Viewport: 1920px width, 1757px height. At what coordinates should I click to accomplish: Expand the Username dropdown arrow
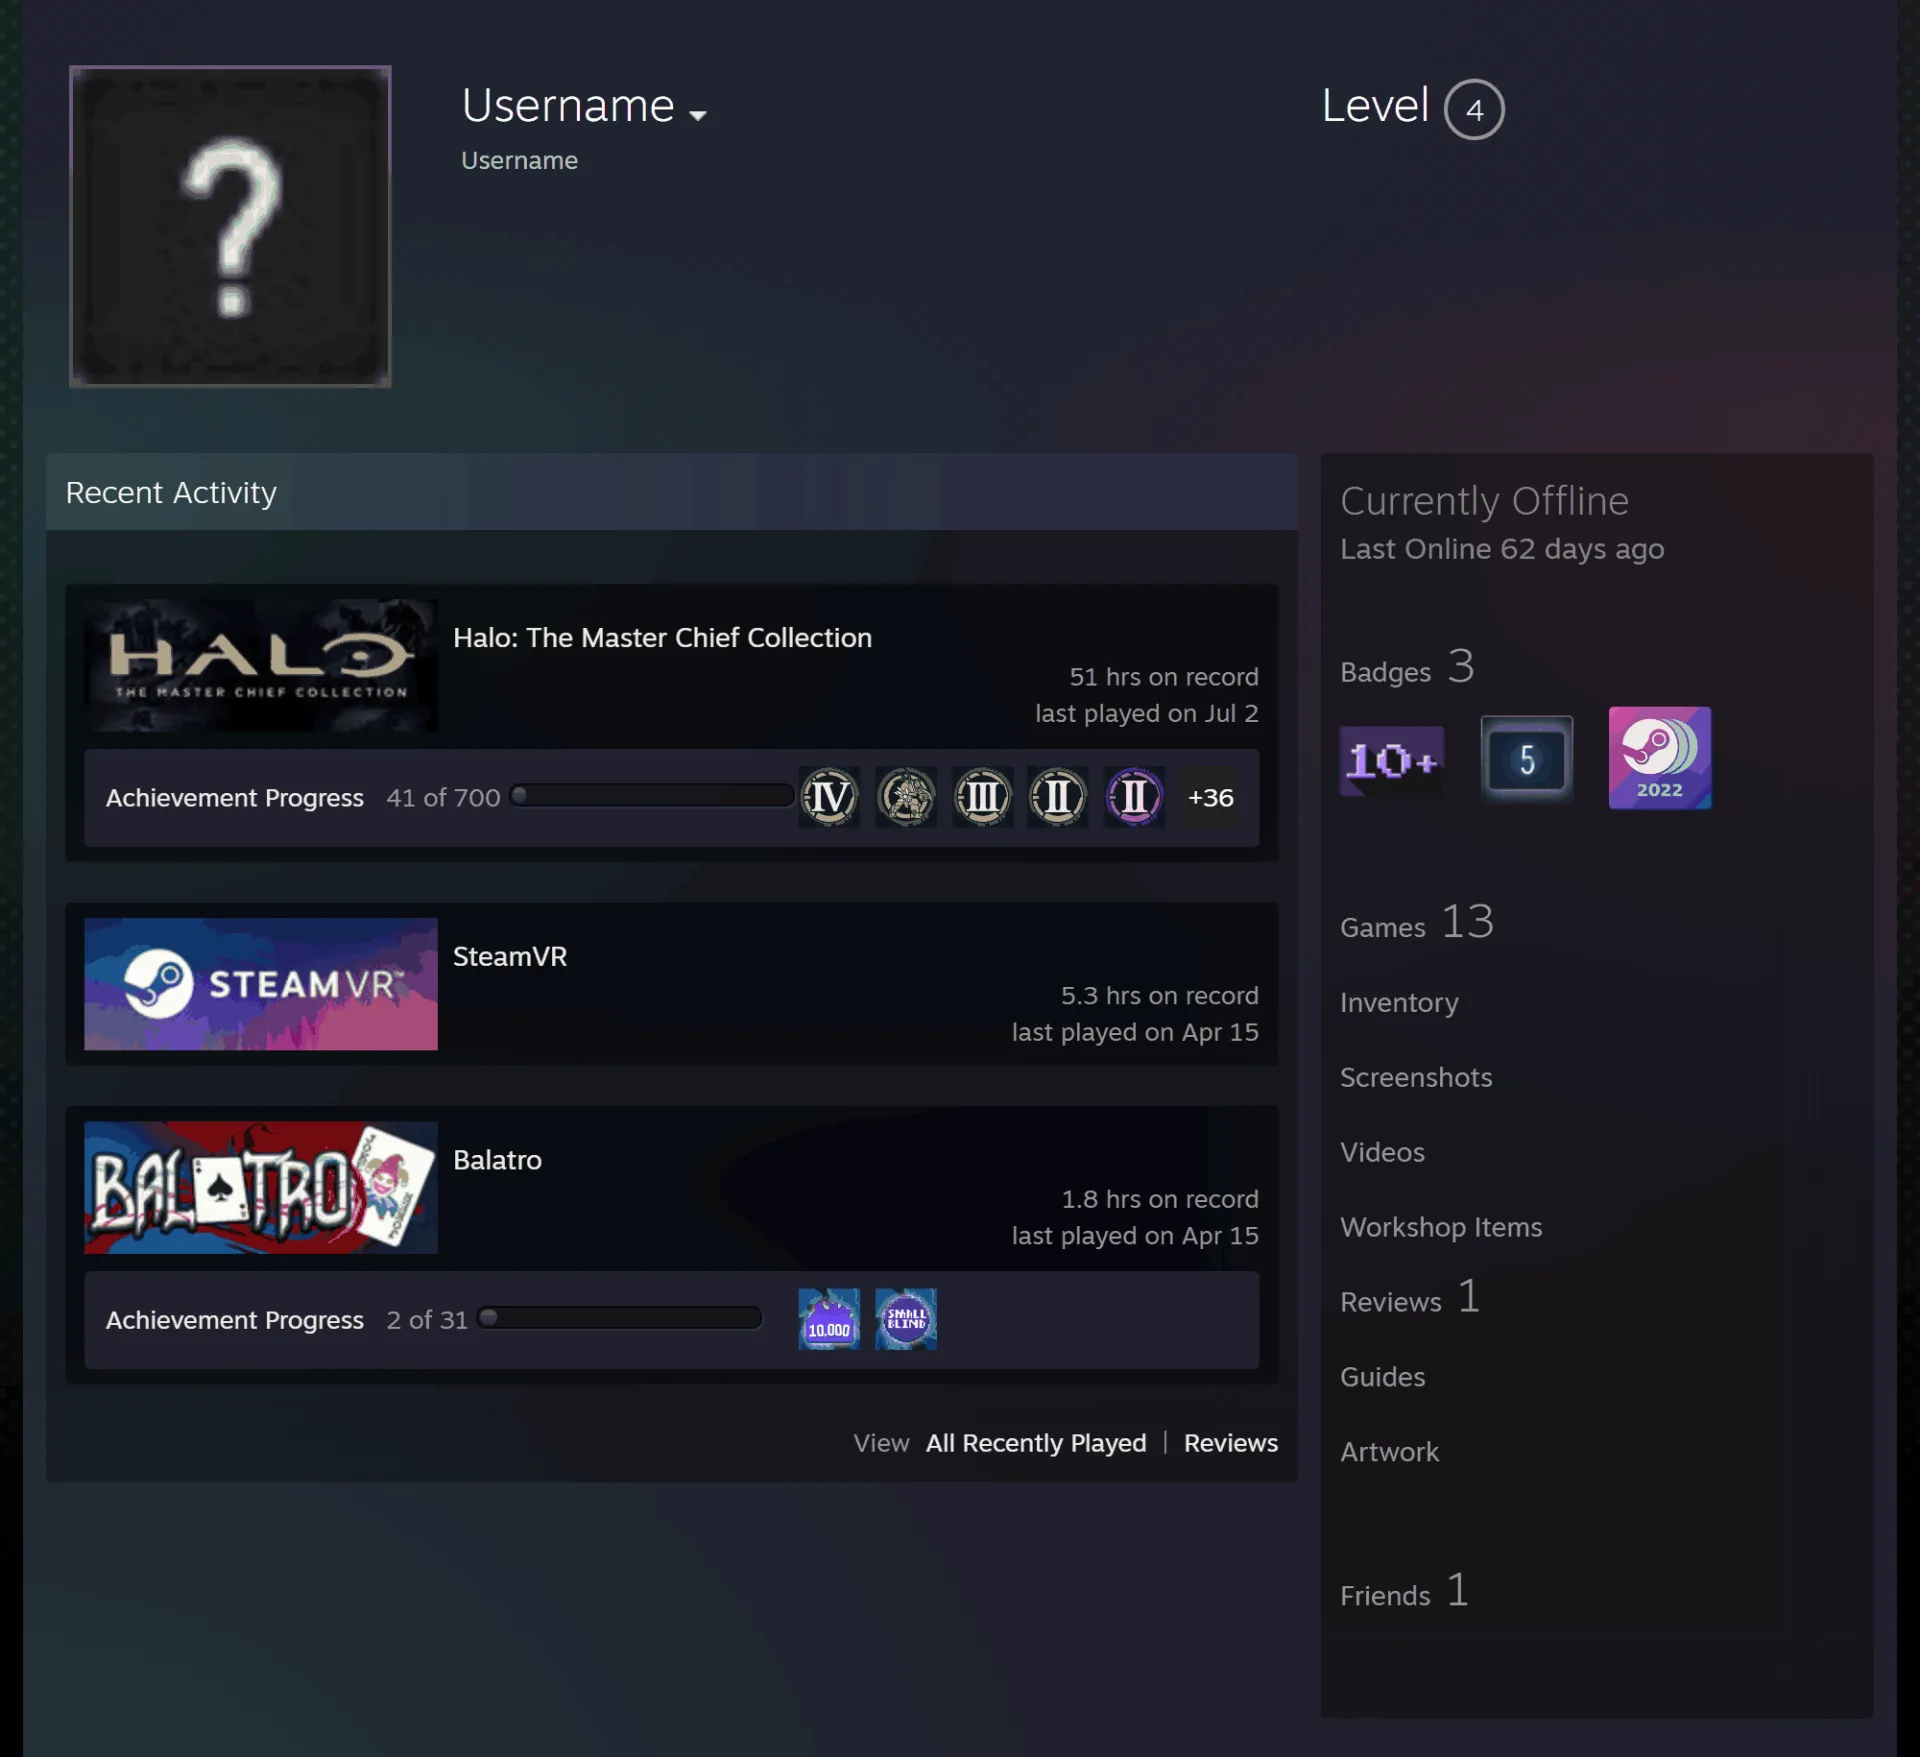[698, 115]
